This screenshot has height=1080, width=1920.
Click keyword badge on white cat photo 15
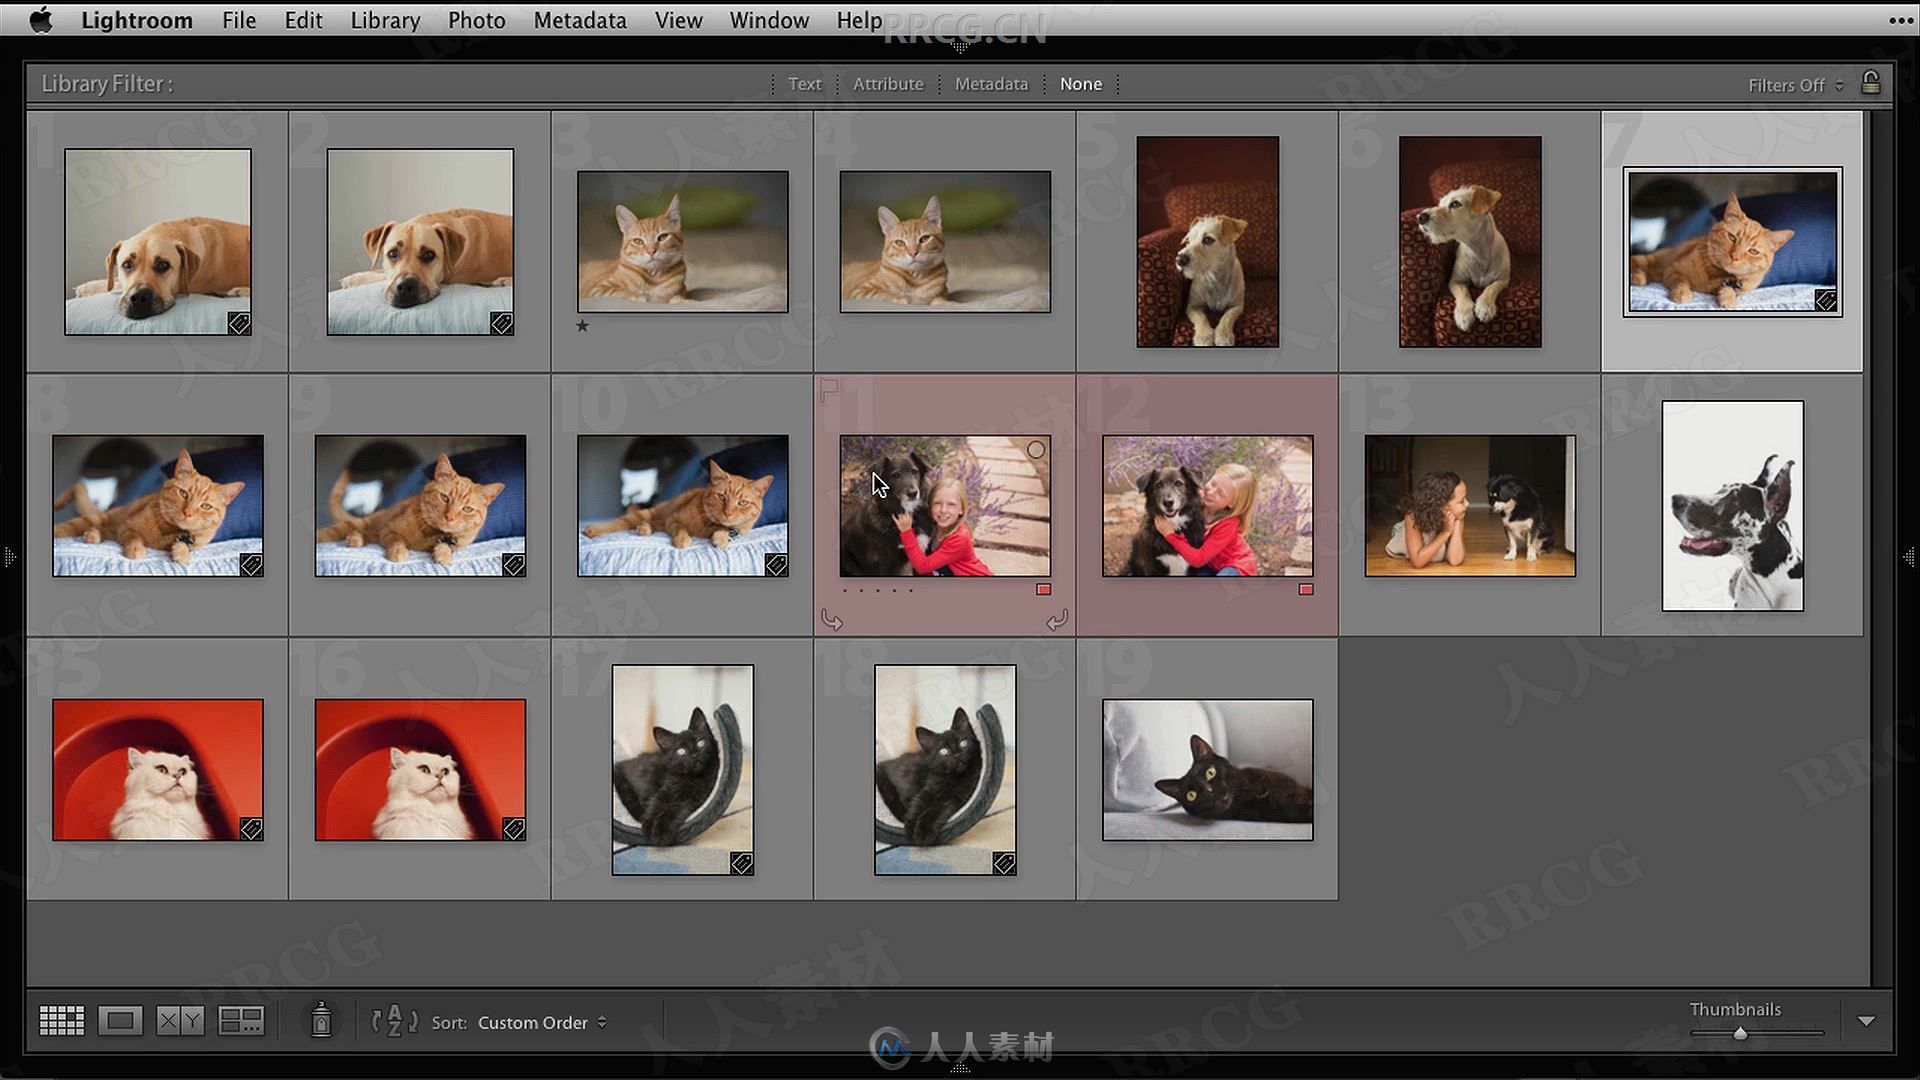251,829
